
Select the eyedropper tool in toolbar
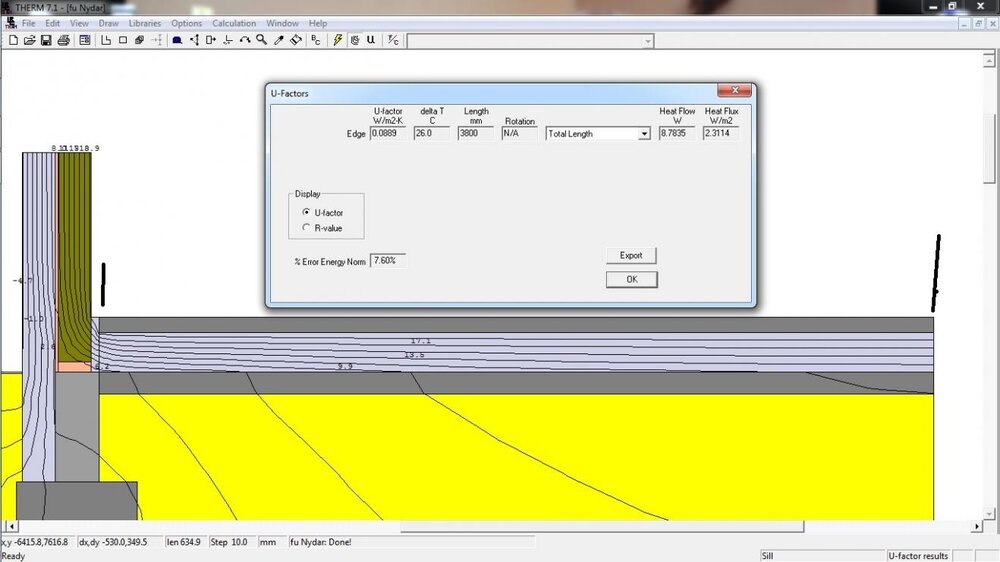click(279, 41)
